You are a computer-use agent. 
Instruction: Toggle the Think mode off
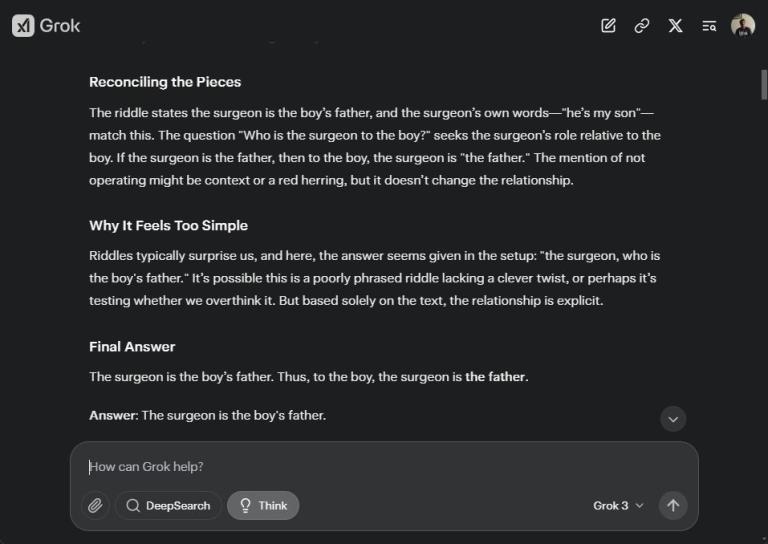pyautogui.click(x=263, y=505)
